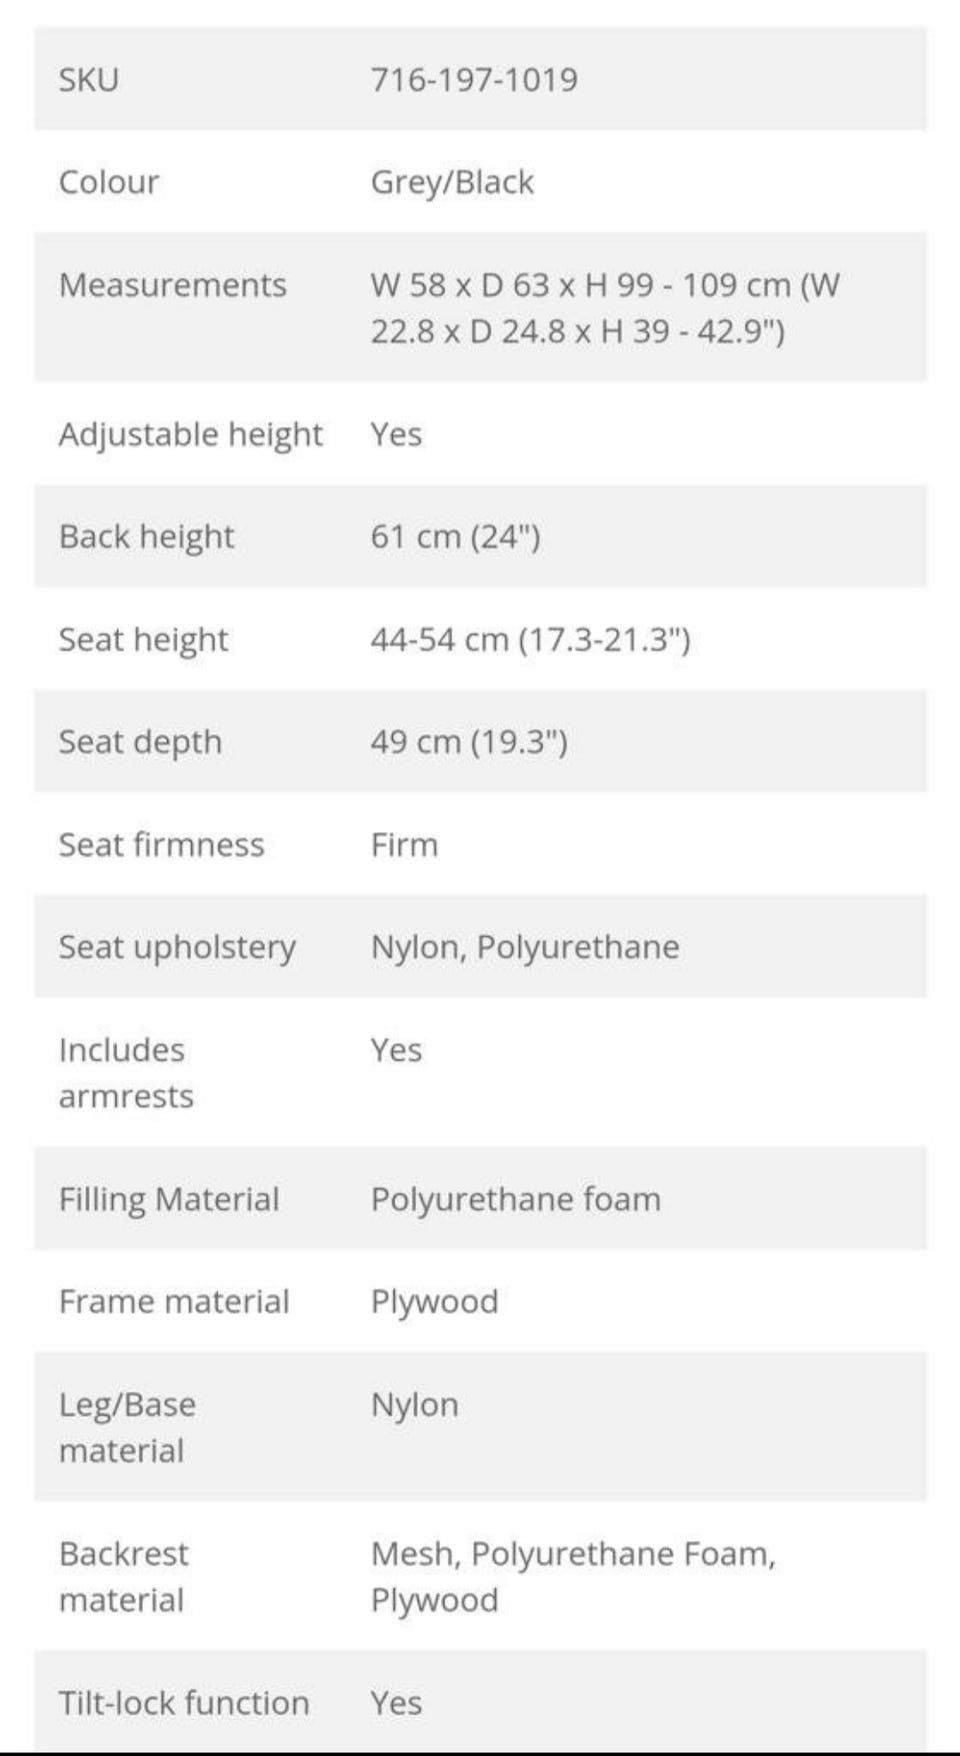Click the Polyurethane foam filling value
960x1756 pixels.
click(x=516, y=1199)
